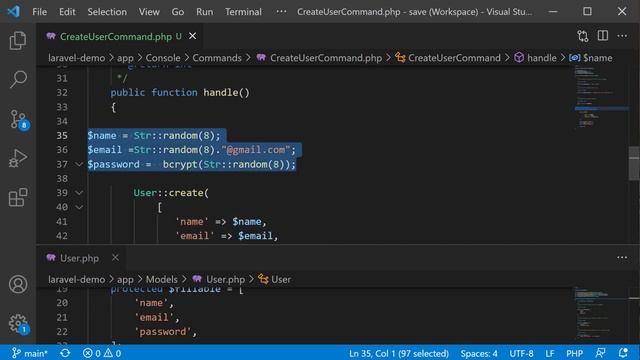Change encoding via UTF-8 status item
Image resolution: width=640 pixels, height=360 pixels.
pyautogui.click(x=521, y=353)
